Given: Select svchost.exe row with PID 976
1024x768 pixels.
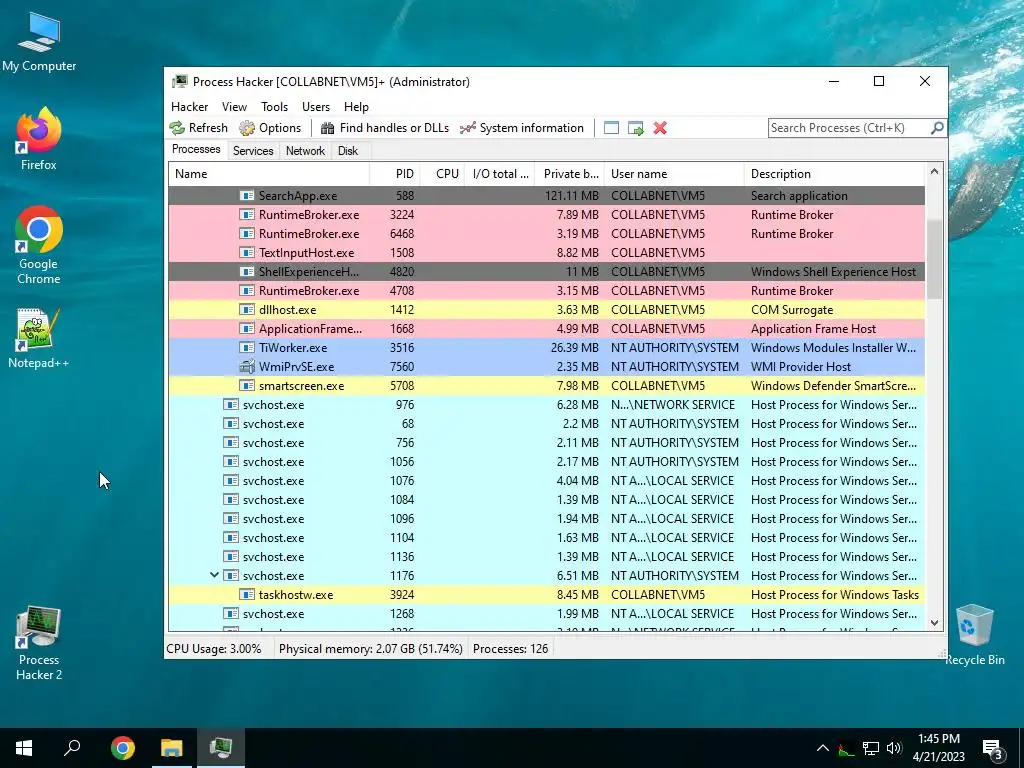Looking at the screenshot, I should point(547,404).
